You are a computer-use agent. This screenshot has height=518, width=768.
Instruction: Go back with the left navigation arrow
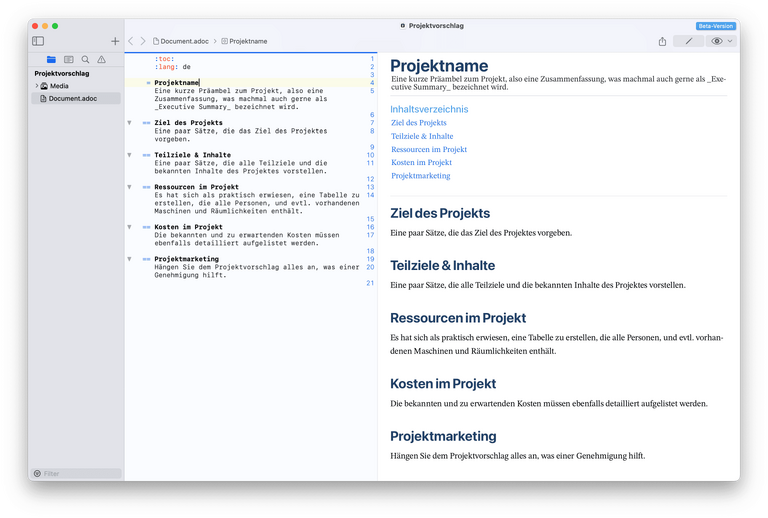pyautogui.click(x=131, y=41)
